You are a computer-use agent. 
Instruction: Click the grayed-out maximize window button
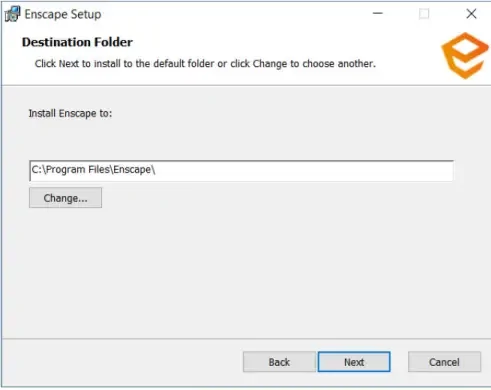coord(424,14)
